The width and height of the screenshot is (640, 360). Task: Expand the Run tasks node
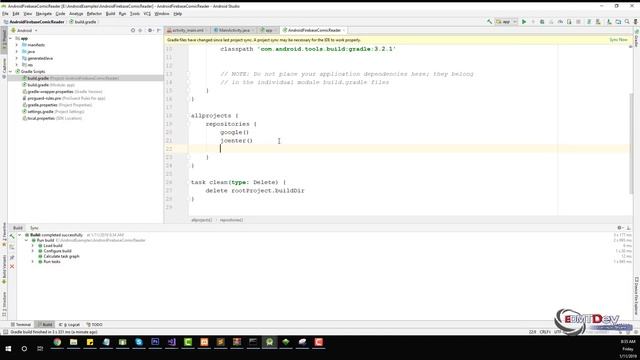point(33,262)
